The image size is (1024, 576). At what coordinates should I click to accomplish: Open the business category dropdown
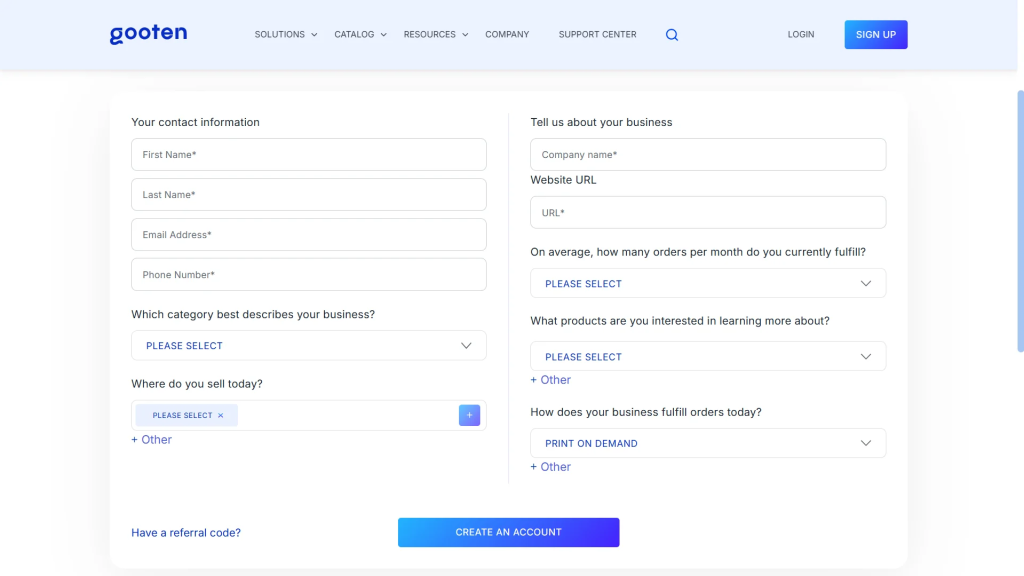pyautogui.click(x=308, y=346)
